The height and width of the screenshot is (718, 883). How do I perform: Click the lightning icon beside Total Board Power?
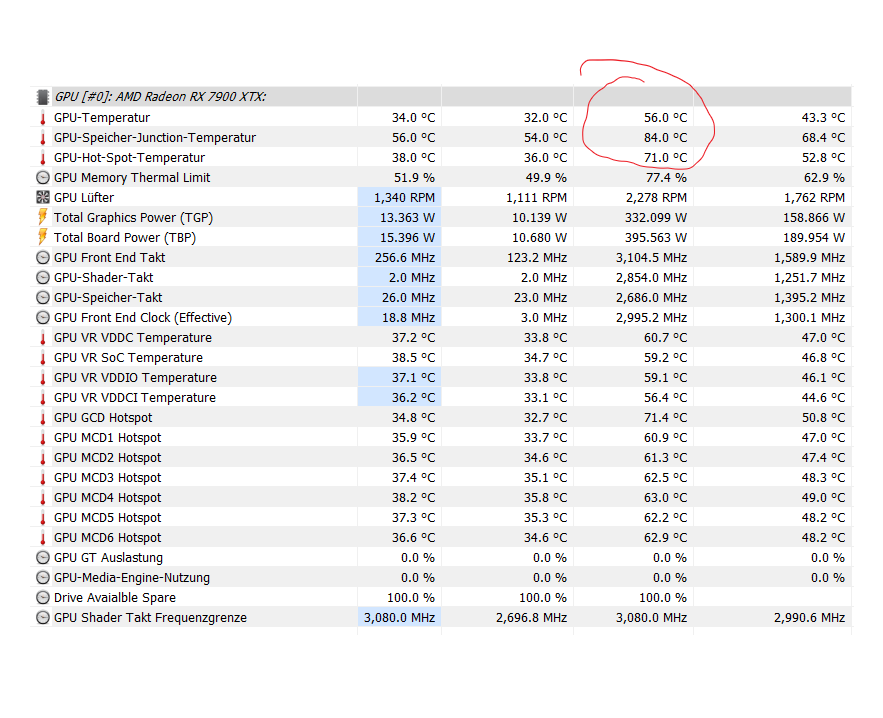pos(42,237)
